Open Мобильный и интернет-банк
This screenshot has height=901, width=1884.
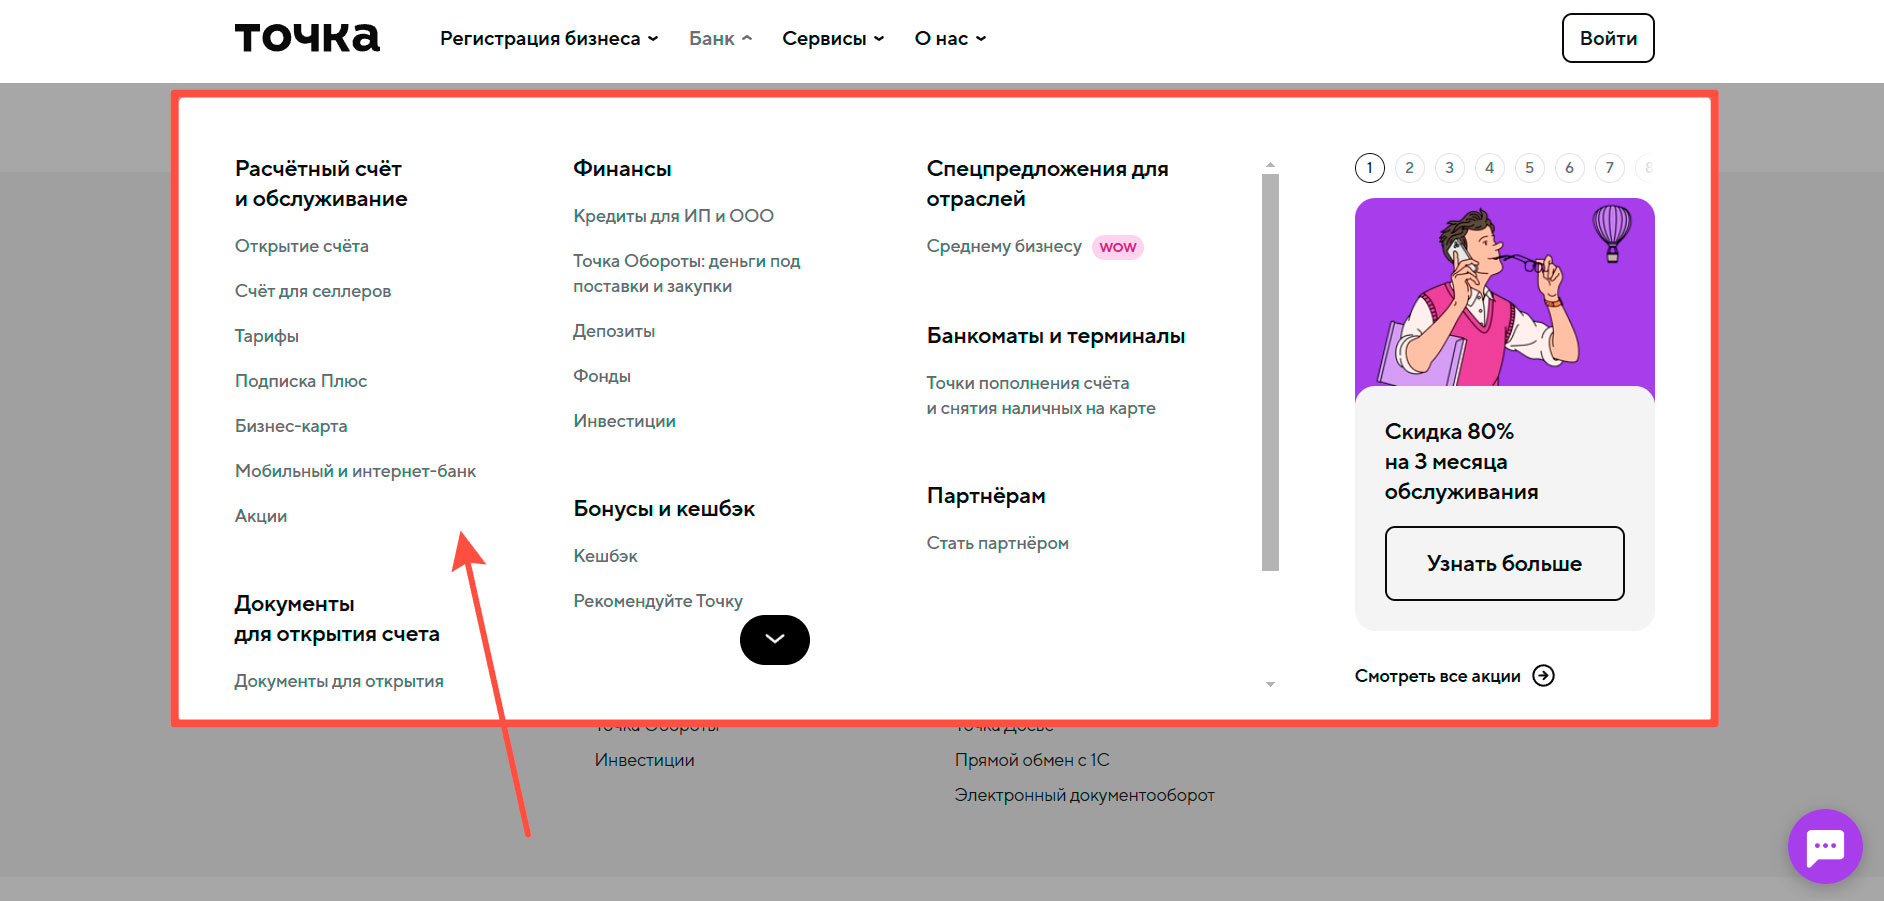(x=355, y=471)
